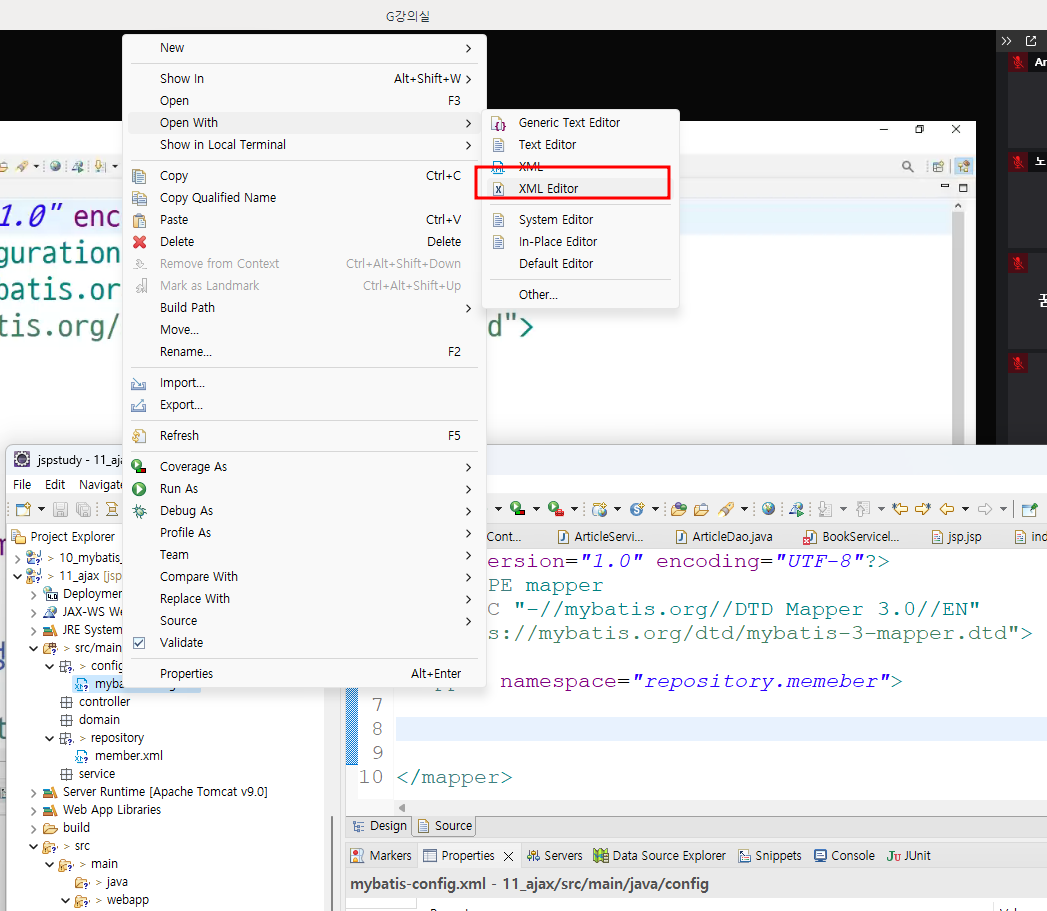
Task: Select Generic Text Editor option
Action: tap(572, 122)
